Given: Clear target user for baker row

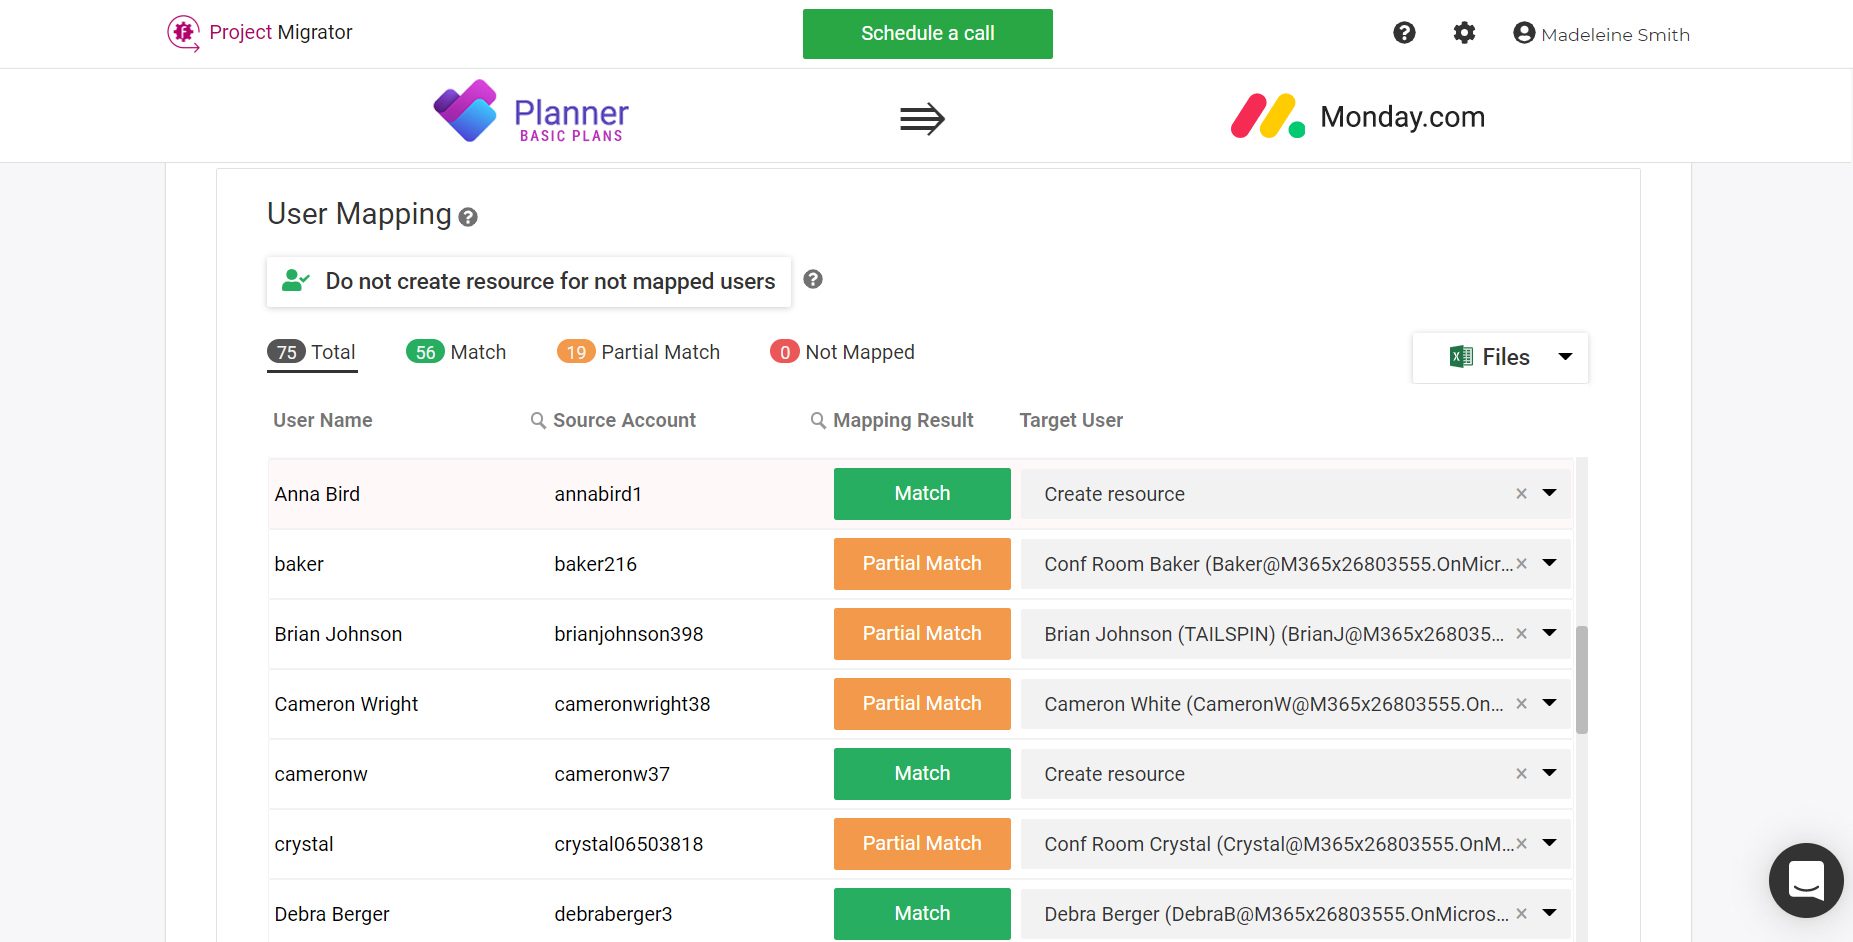Looking at the screenshot, I should click(1521, 564).
